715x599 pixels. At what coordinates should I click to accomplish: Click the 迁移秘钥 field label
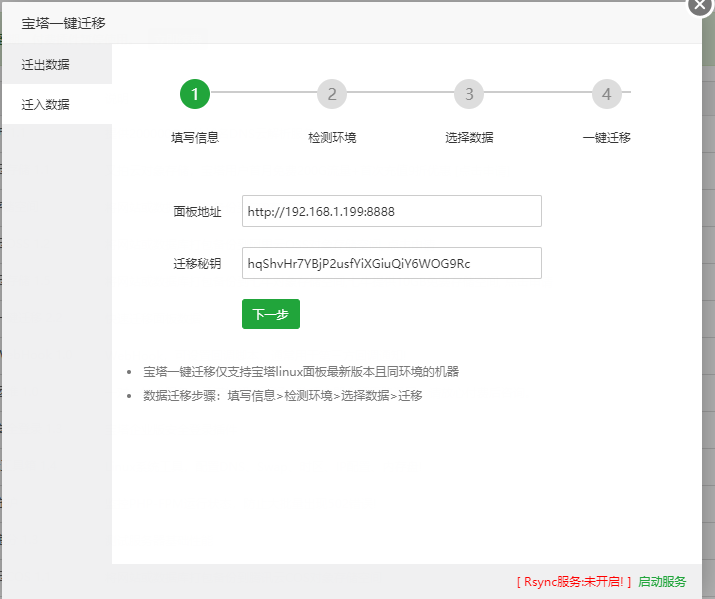click(197, 263)
